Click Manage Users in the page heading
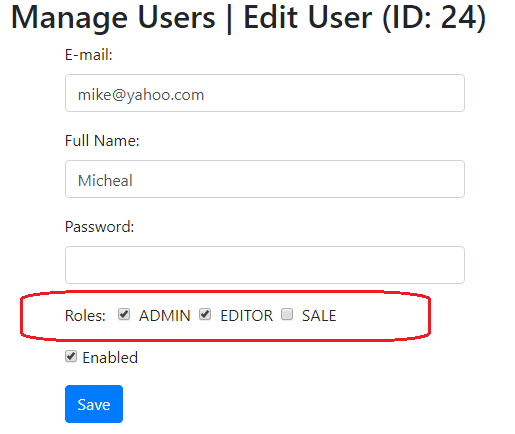This screenshot has height=434, width=515. (x=113, y=18)
